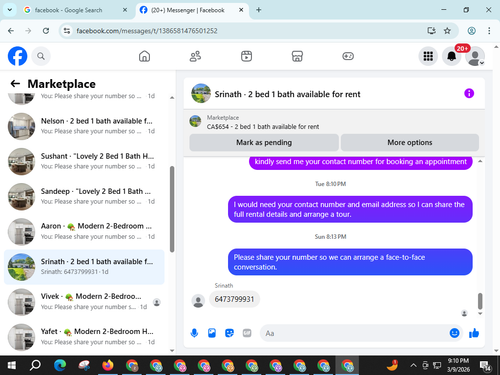Viewport: 500px width, 375px height.
Task: Open the Marketplace storefront icon
Action: pyautogui.click(x=297, y=56)
